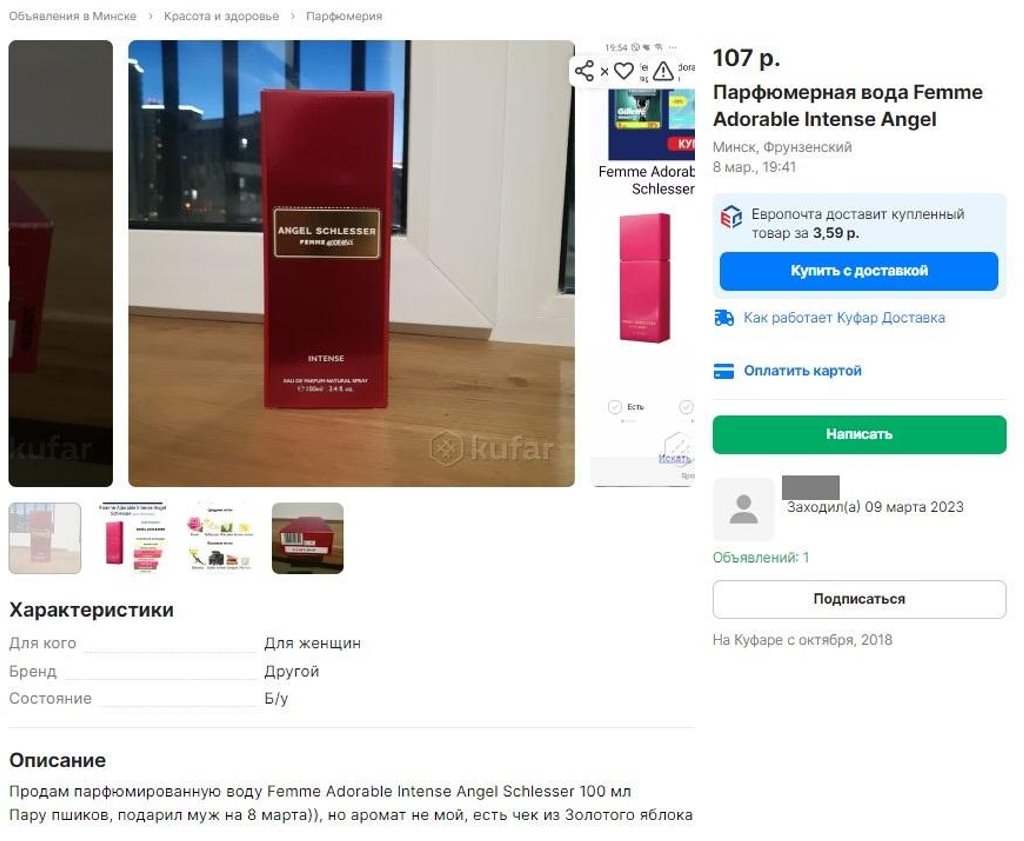Click the Europochta delivery logo icon
Screen dimensions: 1024x841
coord(731,217)
